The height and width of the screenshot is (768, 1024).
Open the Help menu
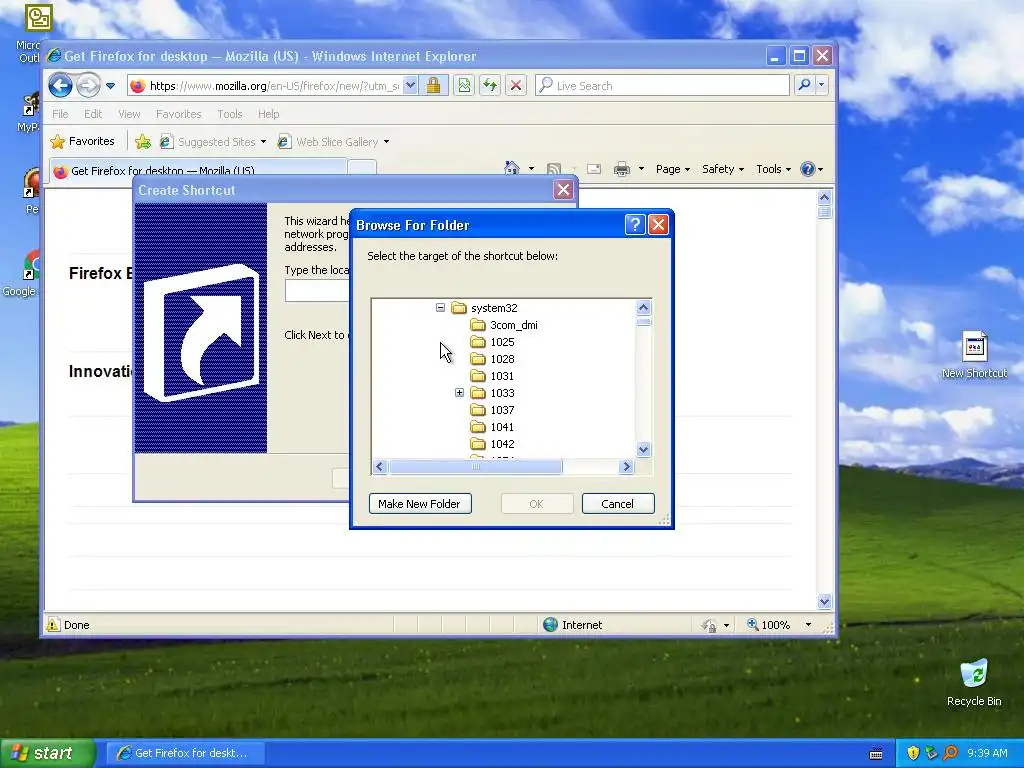click(268, 114)
